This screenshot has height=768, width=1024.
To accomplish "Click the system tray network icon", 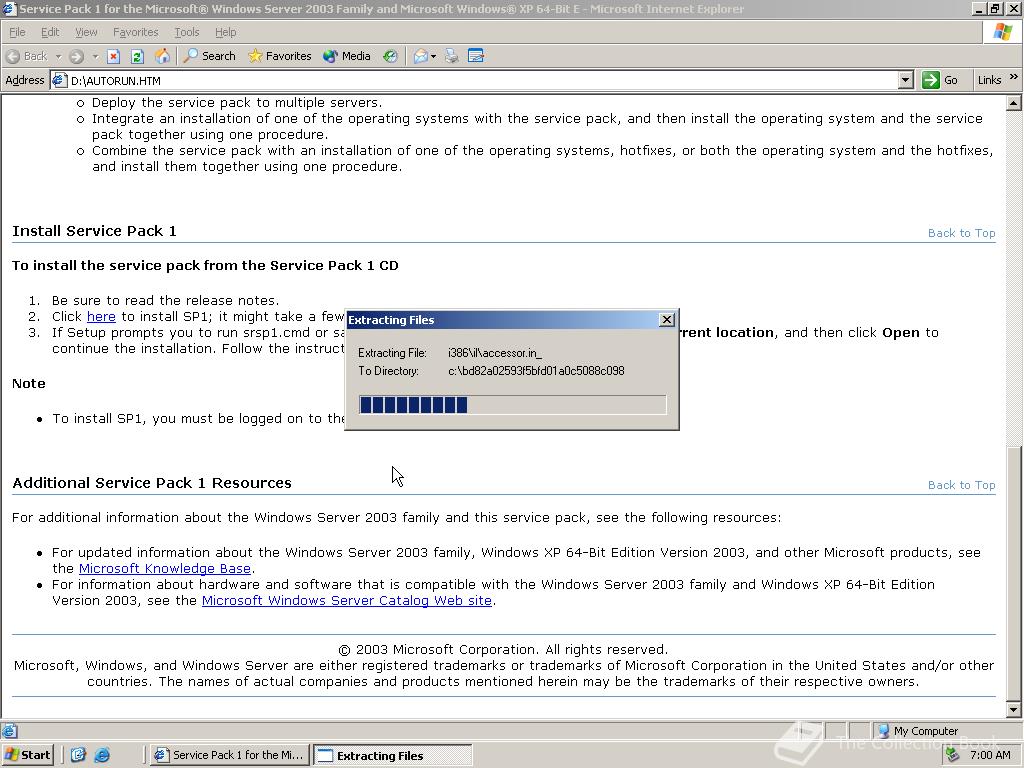I will (x=952, y=755).
